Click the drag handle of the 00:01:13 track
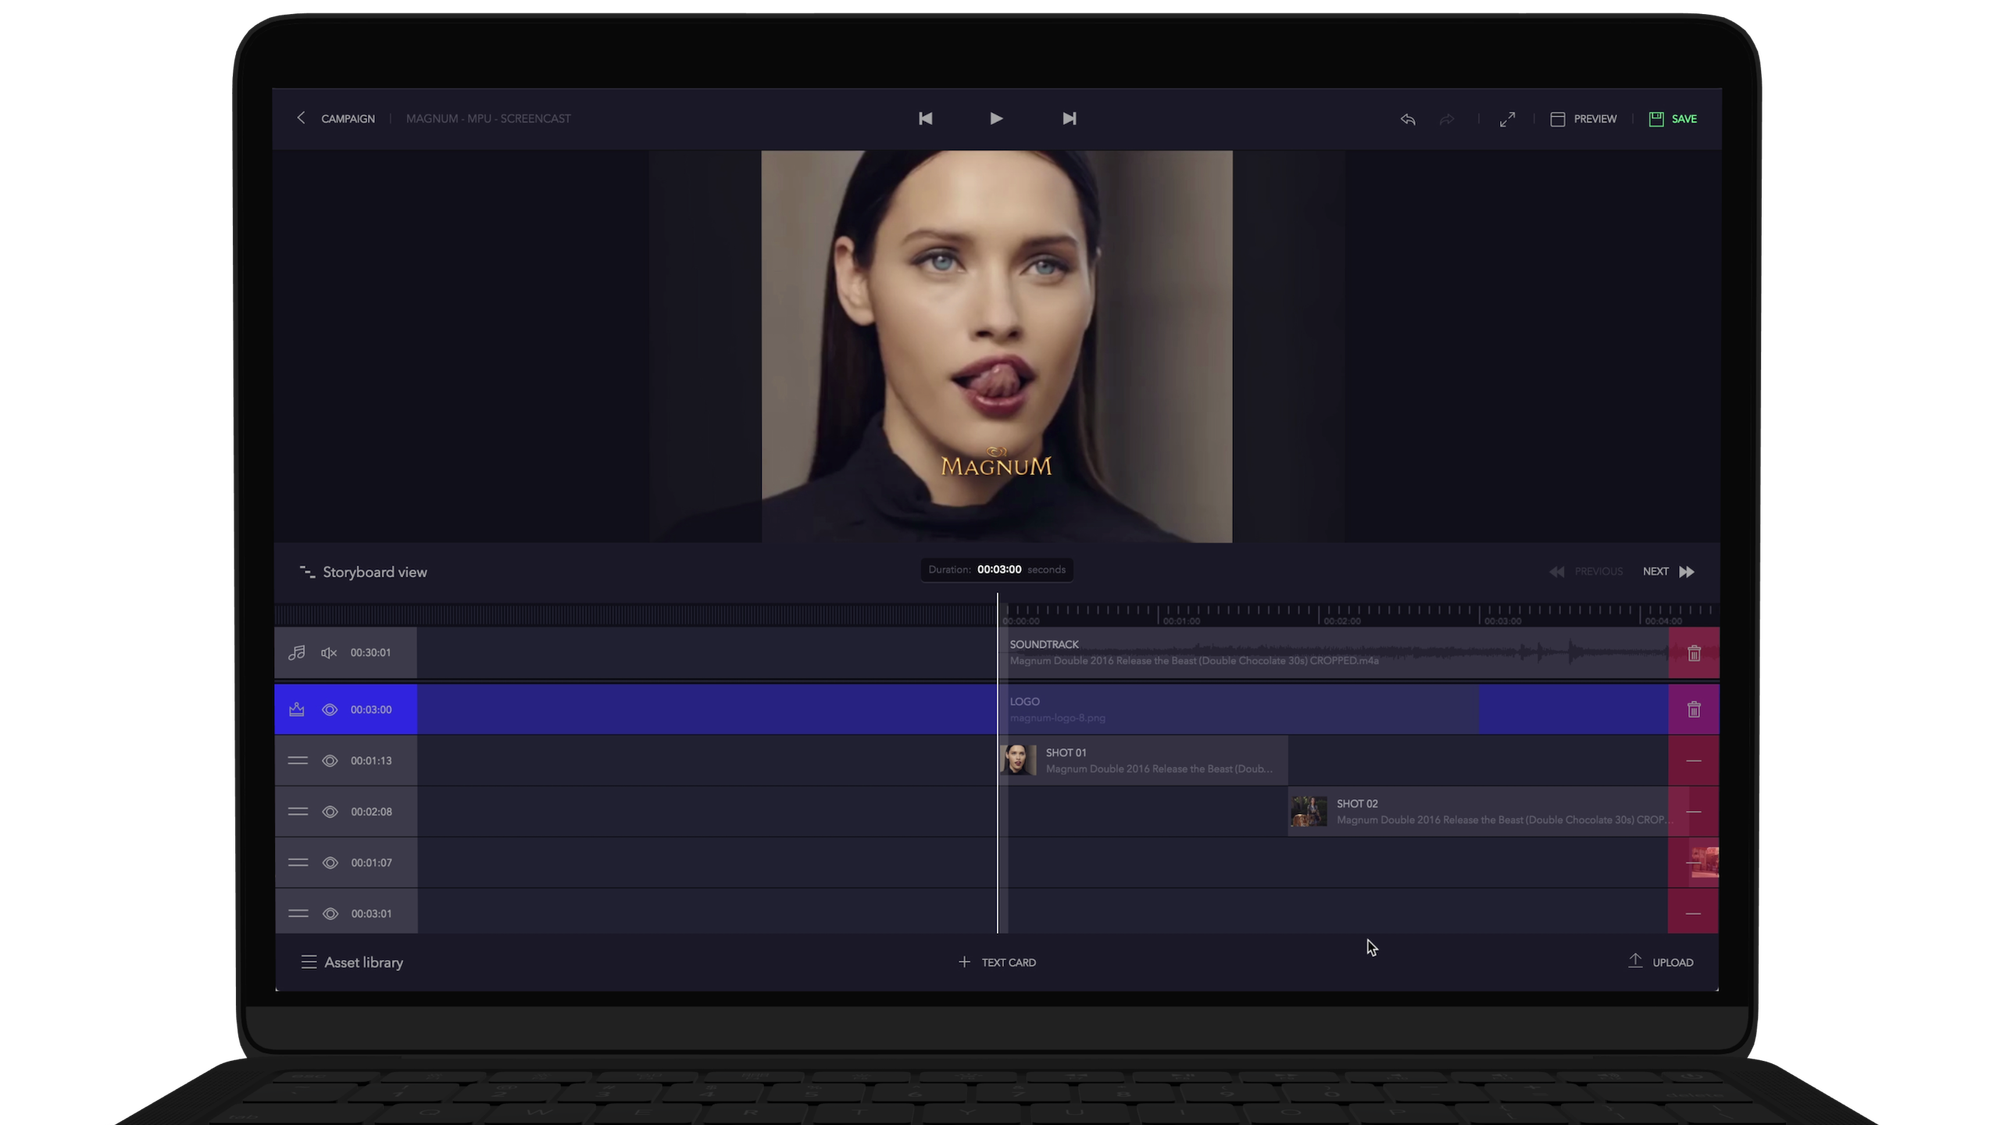Screen dimensions: 2000x1125 298,761
